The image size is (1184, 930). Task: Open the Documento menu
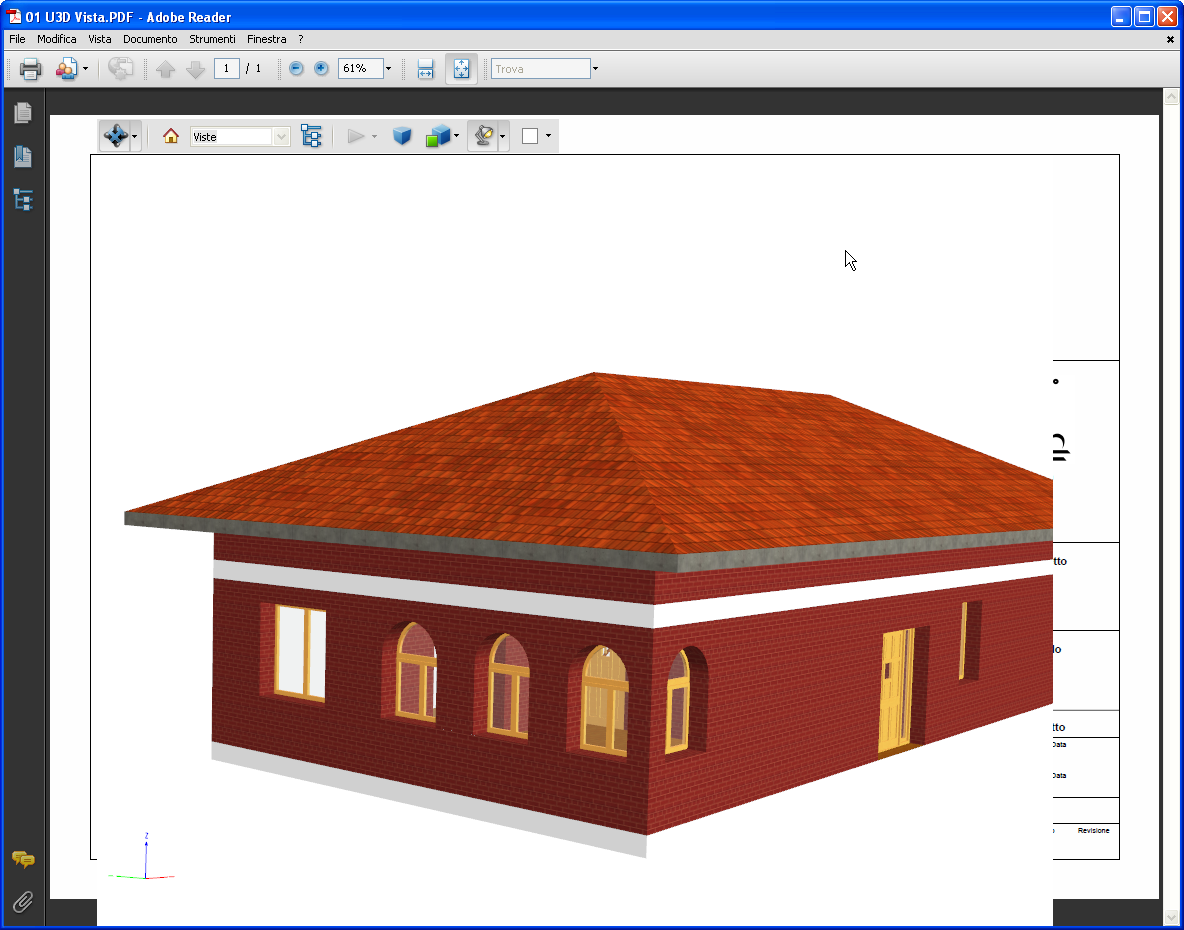[150, 39]
